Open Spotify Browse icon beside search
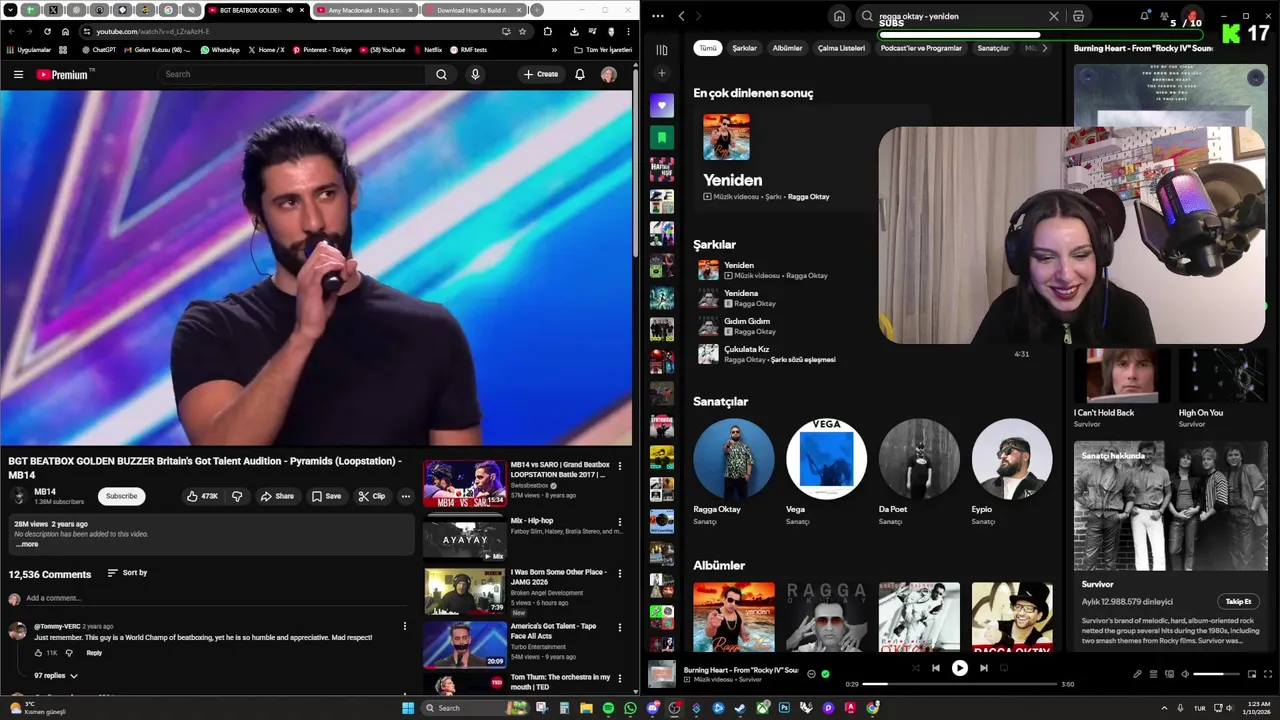This screenshot has height=720, width=1280. click(1078, 16)
